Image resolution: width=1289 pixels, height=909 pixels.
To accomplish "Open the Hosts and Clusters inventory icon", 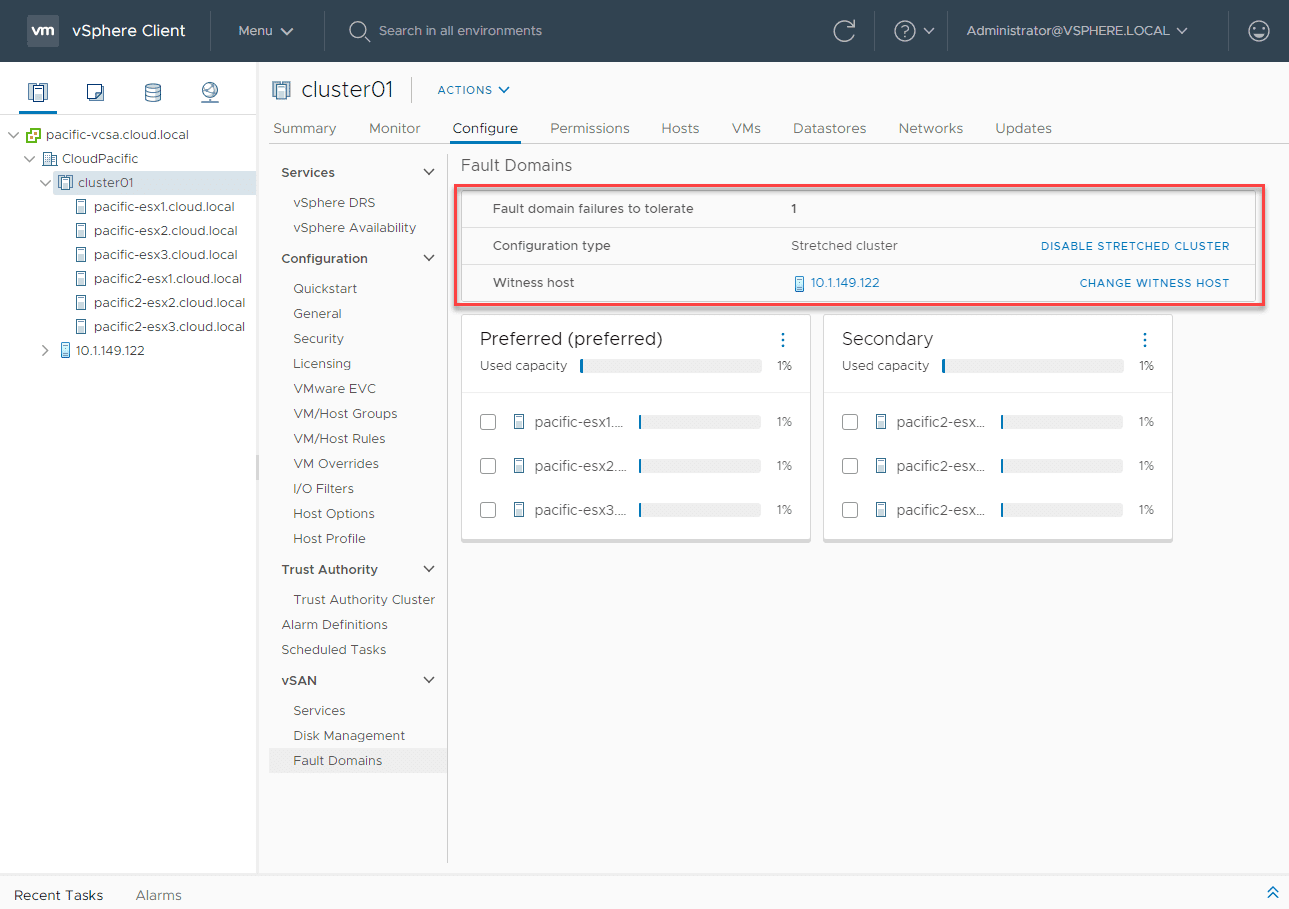I will (37, 91).
